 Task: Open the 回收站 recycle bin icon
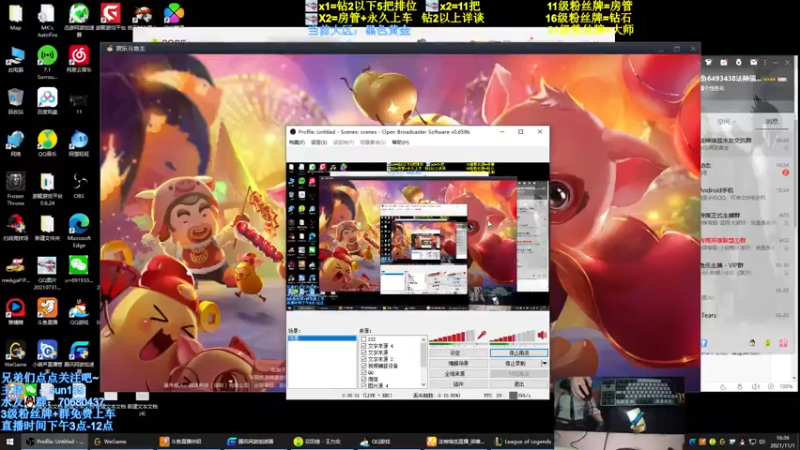[x=15, y=101]
